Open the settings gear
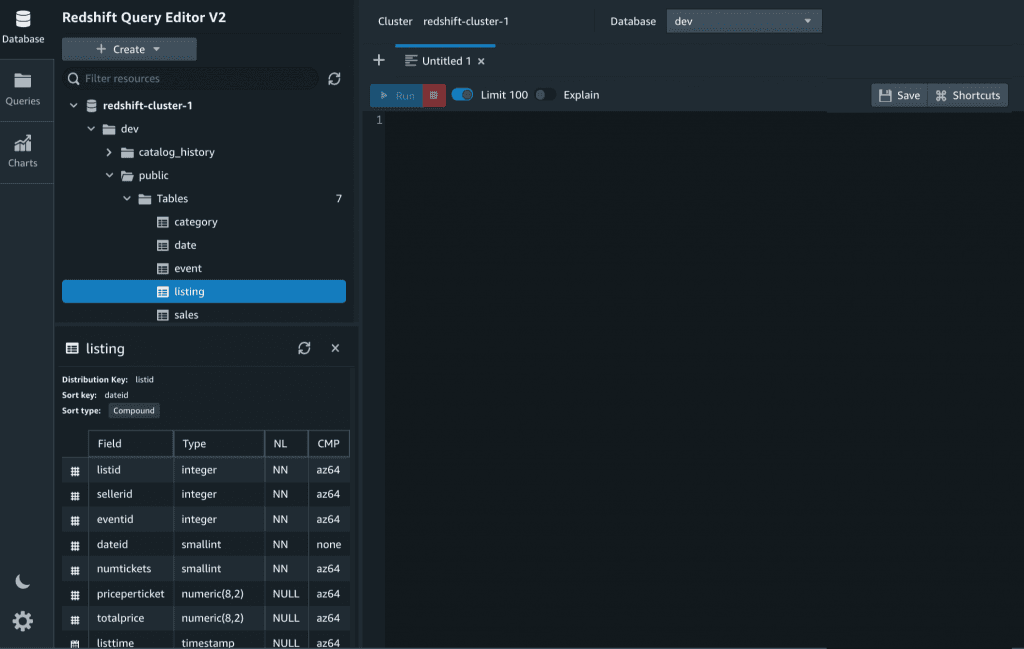 pyautogui.click(x=23, y=621)
